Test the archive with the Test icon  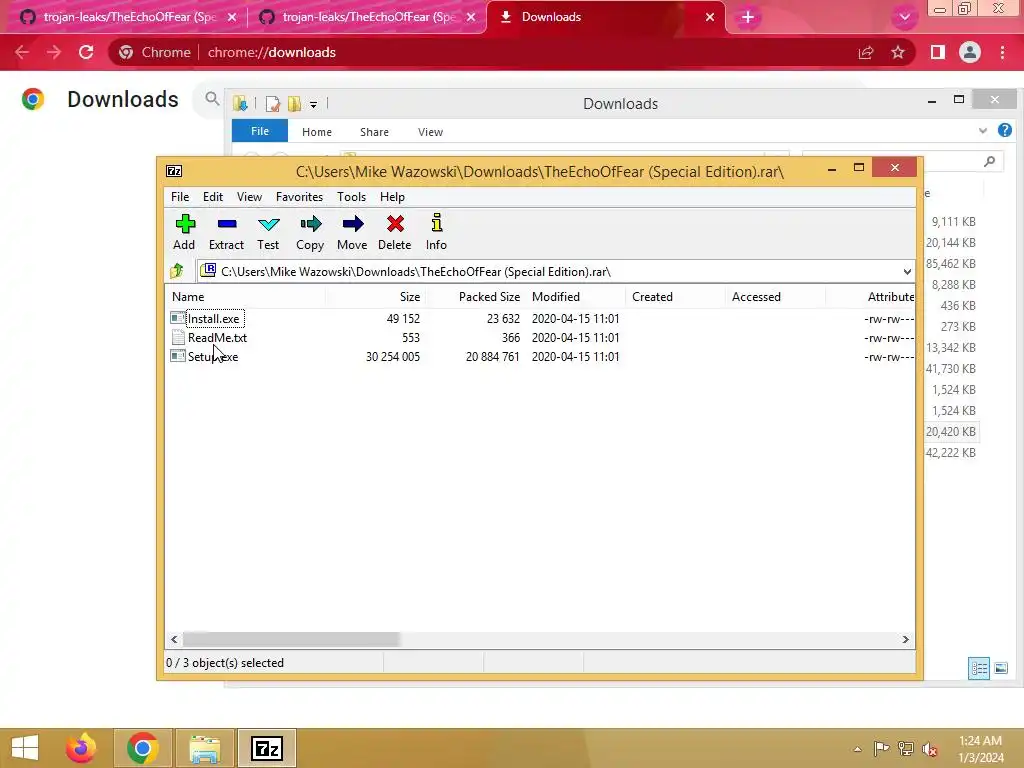tap(268, 232)
